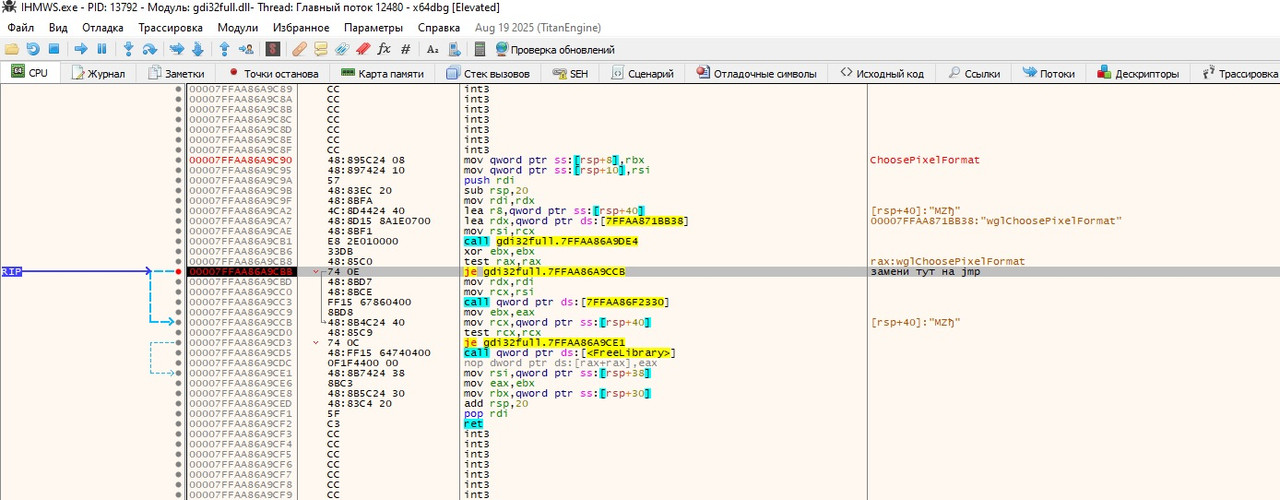This screenshot has width=1280, height=500.
Task: Open the Variables hash icon
Action: click(405, 49)
